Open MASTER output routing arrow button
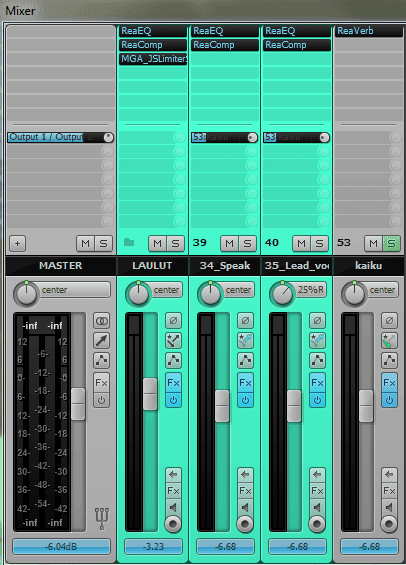This screenshot has height=565, width=406. pos(102,341)
